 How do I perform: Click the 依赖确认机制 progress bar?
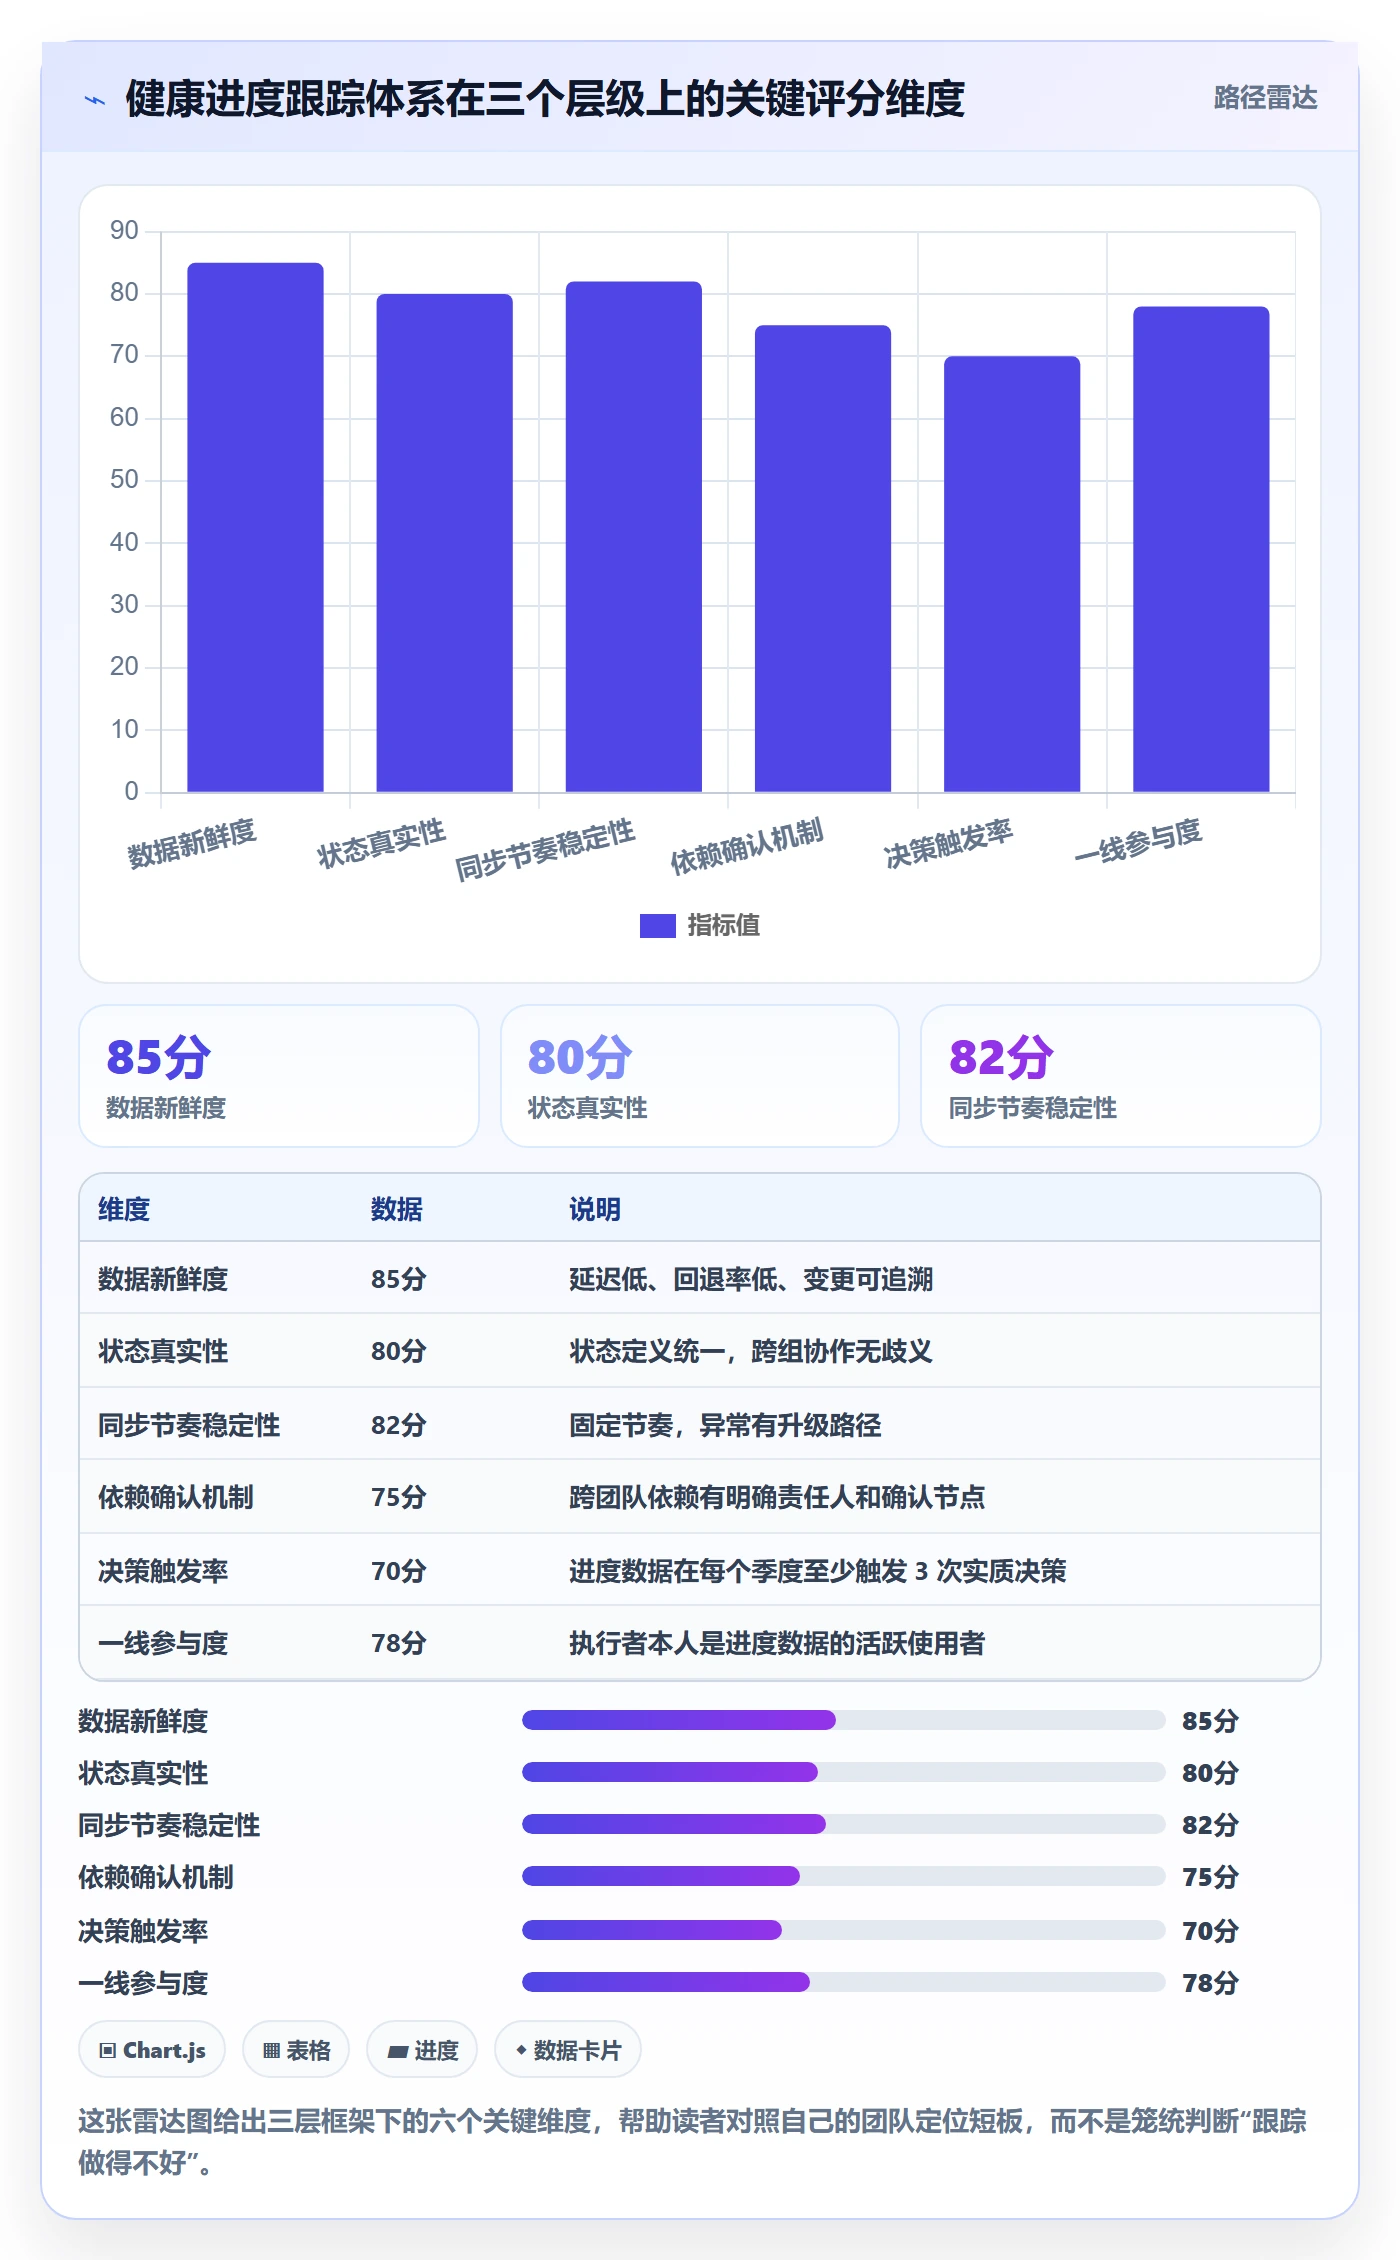pos(844,1876)
